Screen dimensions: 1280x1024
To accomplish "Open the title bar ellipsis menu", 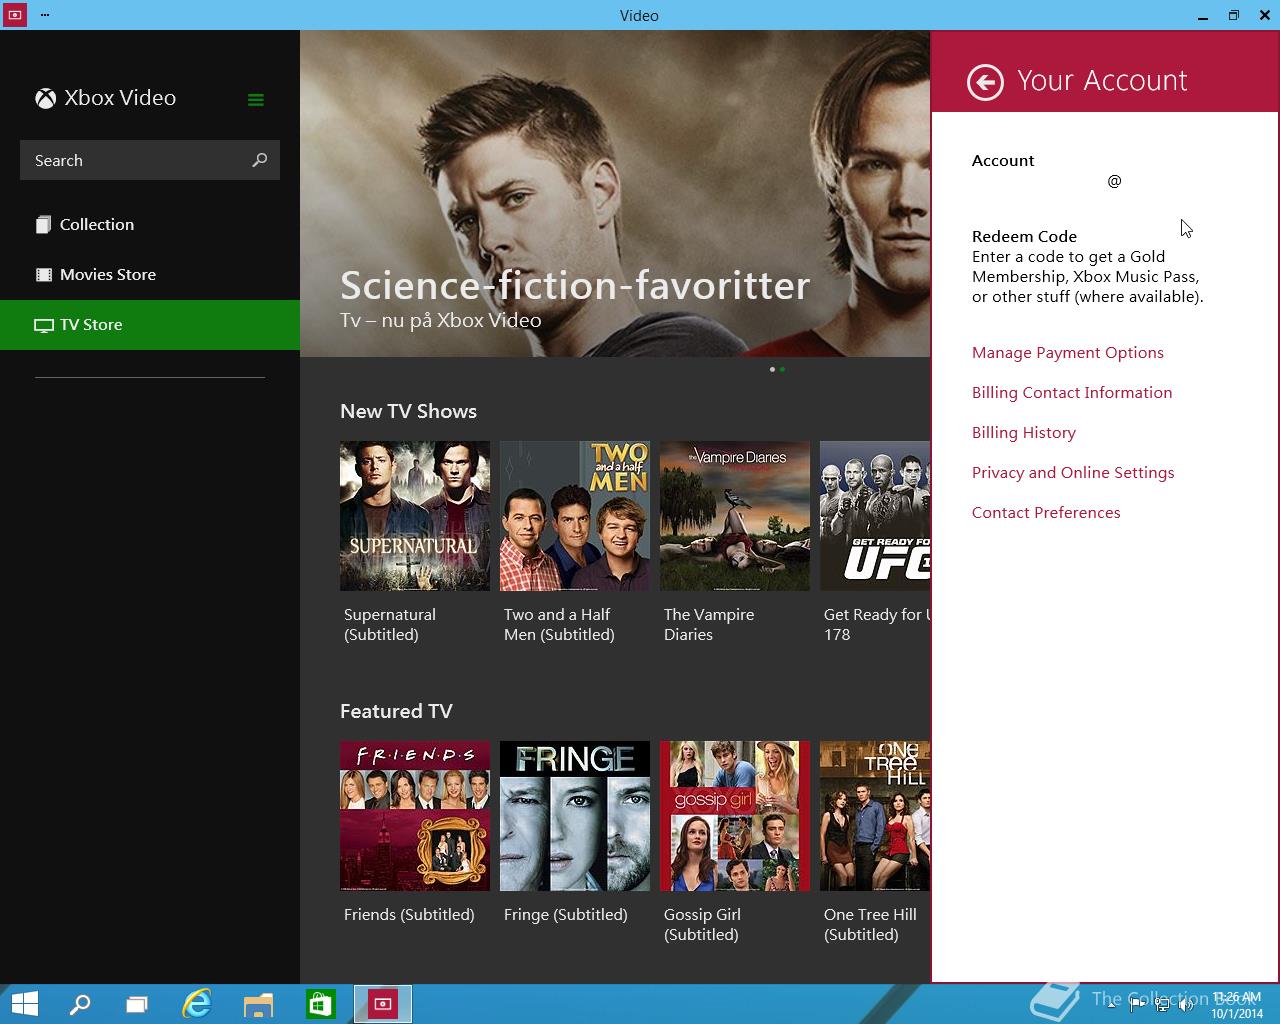I will coord(45,15).
